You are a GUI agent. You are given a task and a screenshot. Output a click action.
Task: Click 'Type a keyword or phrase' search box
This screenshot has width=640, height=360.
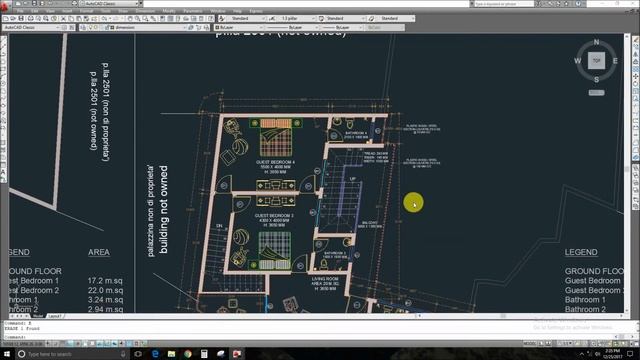coord(504,4)
